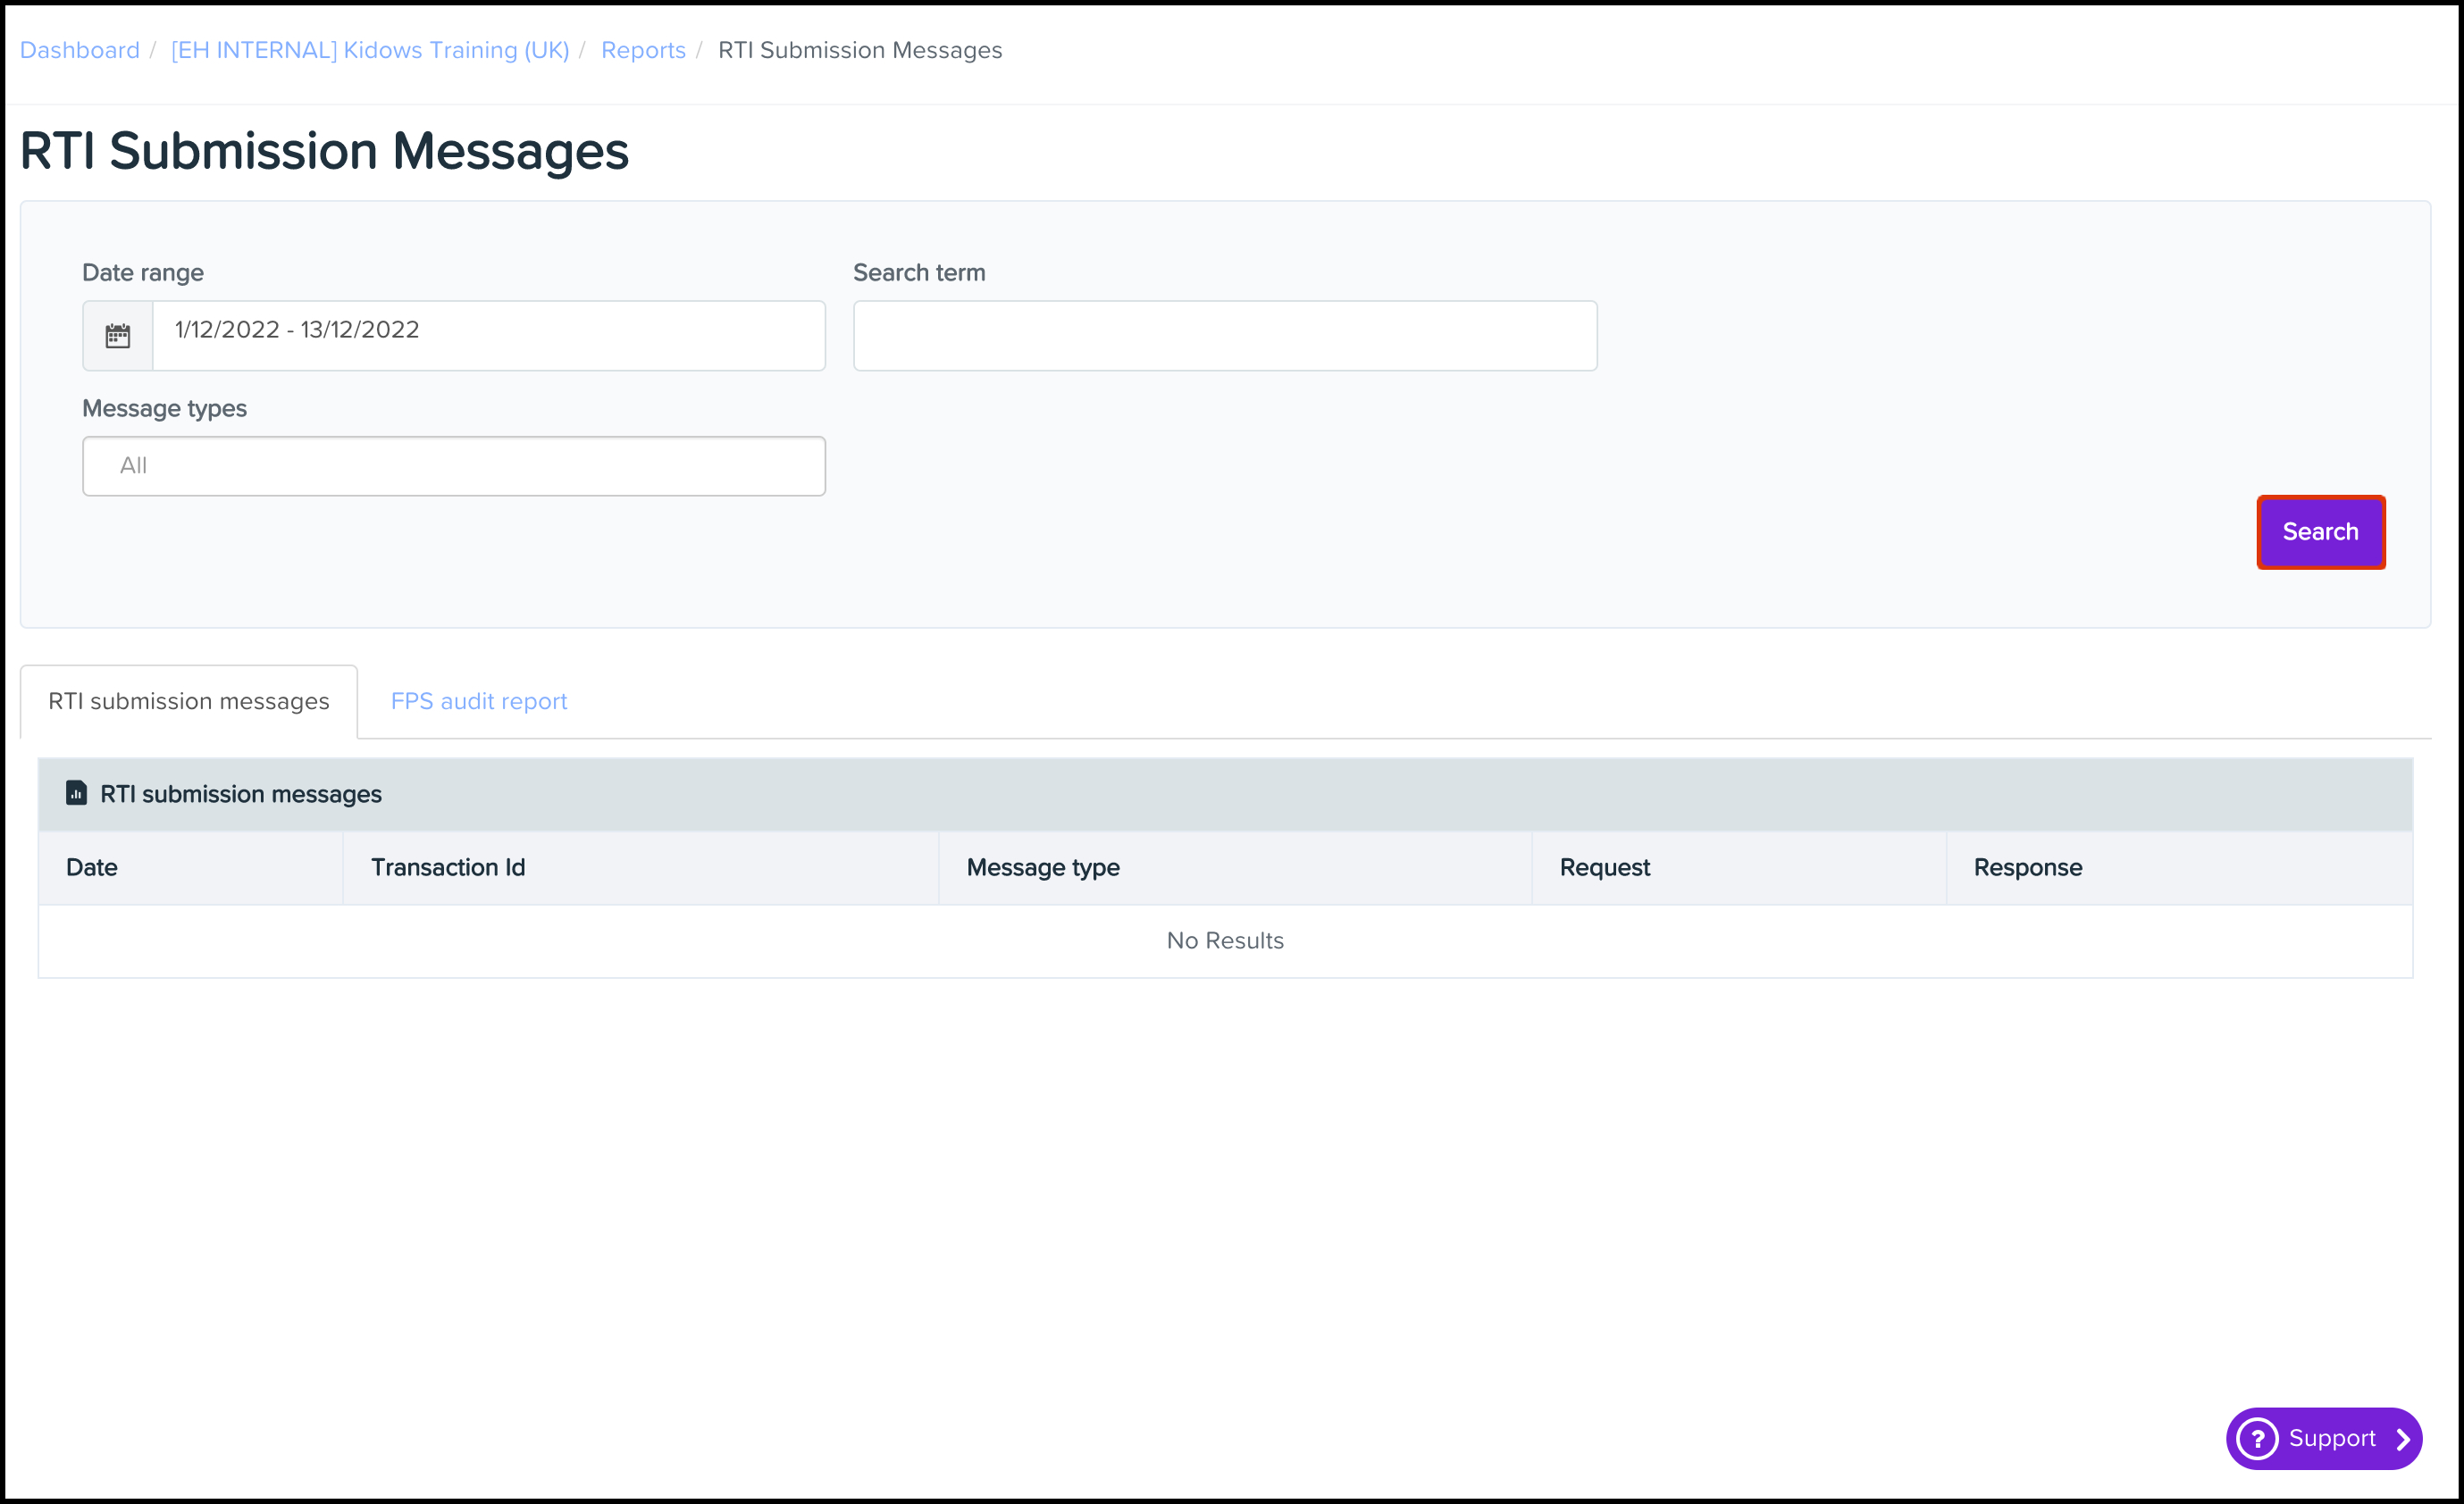2464x1504 pixels.
Task: Open the Reports breadcrumb link
Action: [x=643, y=50]
